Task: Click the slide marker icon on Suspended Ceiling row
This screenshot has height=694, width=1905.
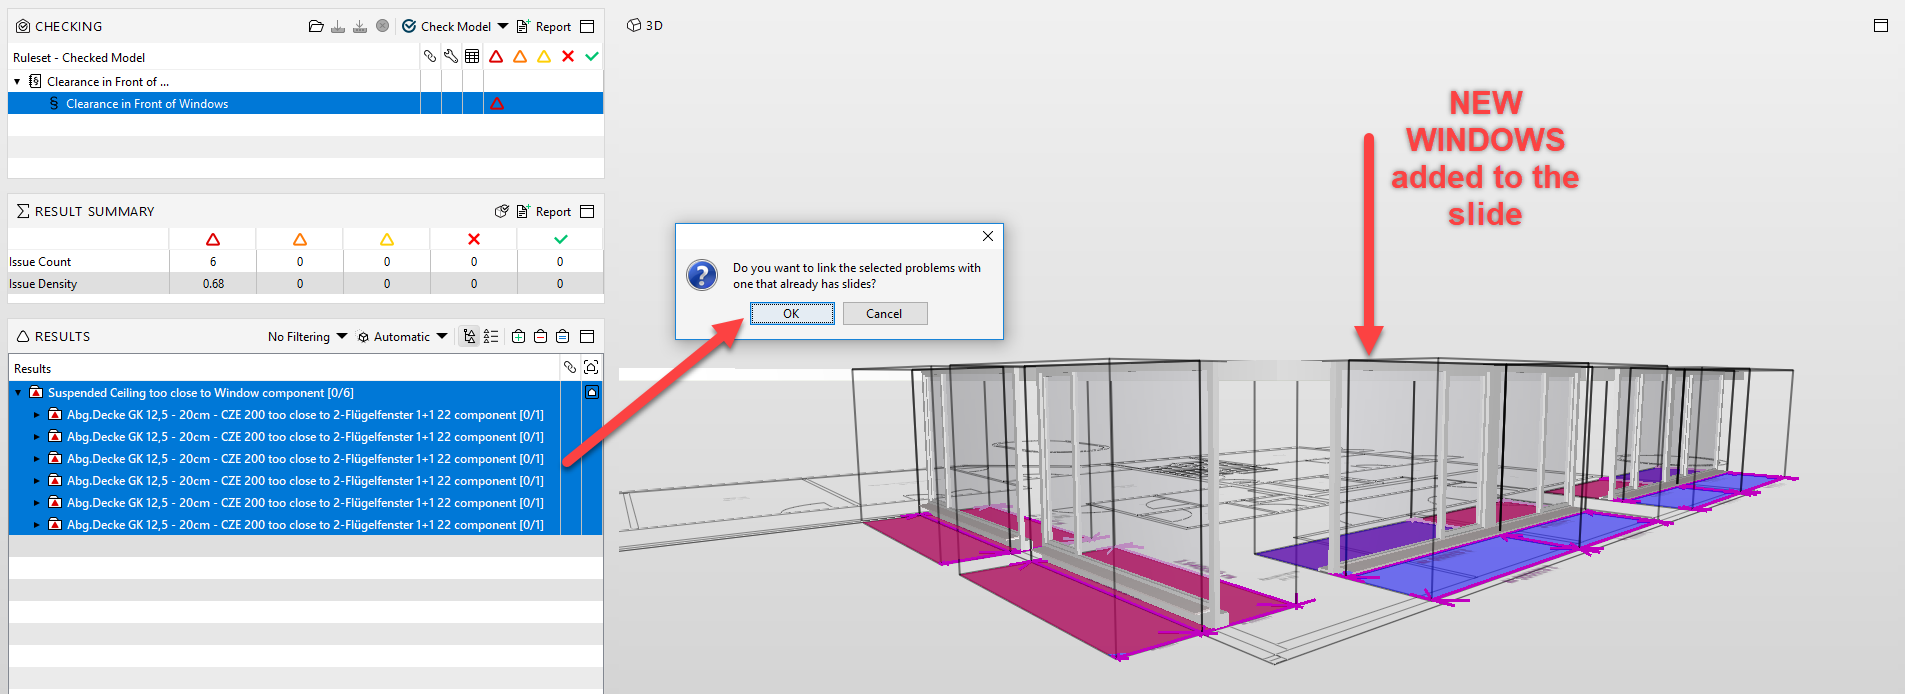Action: click(592, 392)
